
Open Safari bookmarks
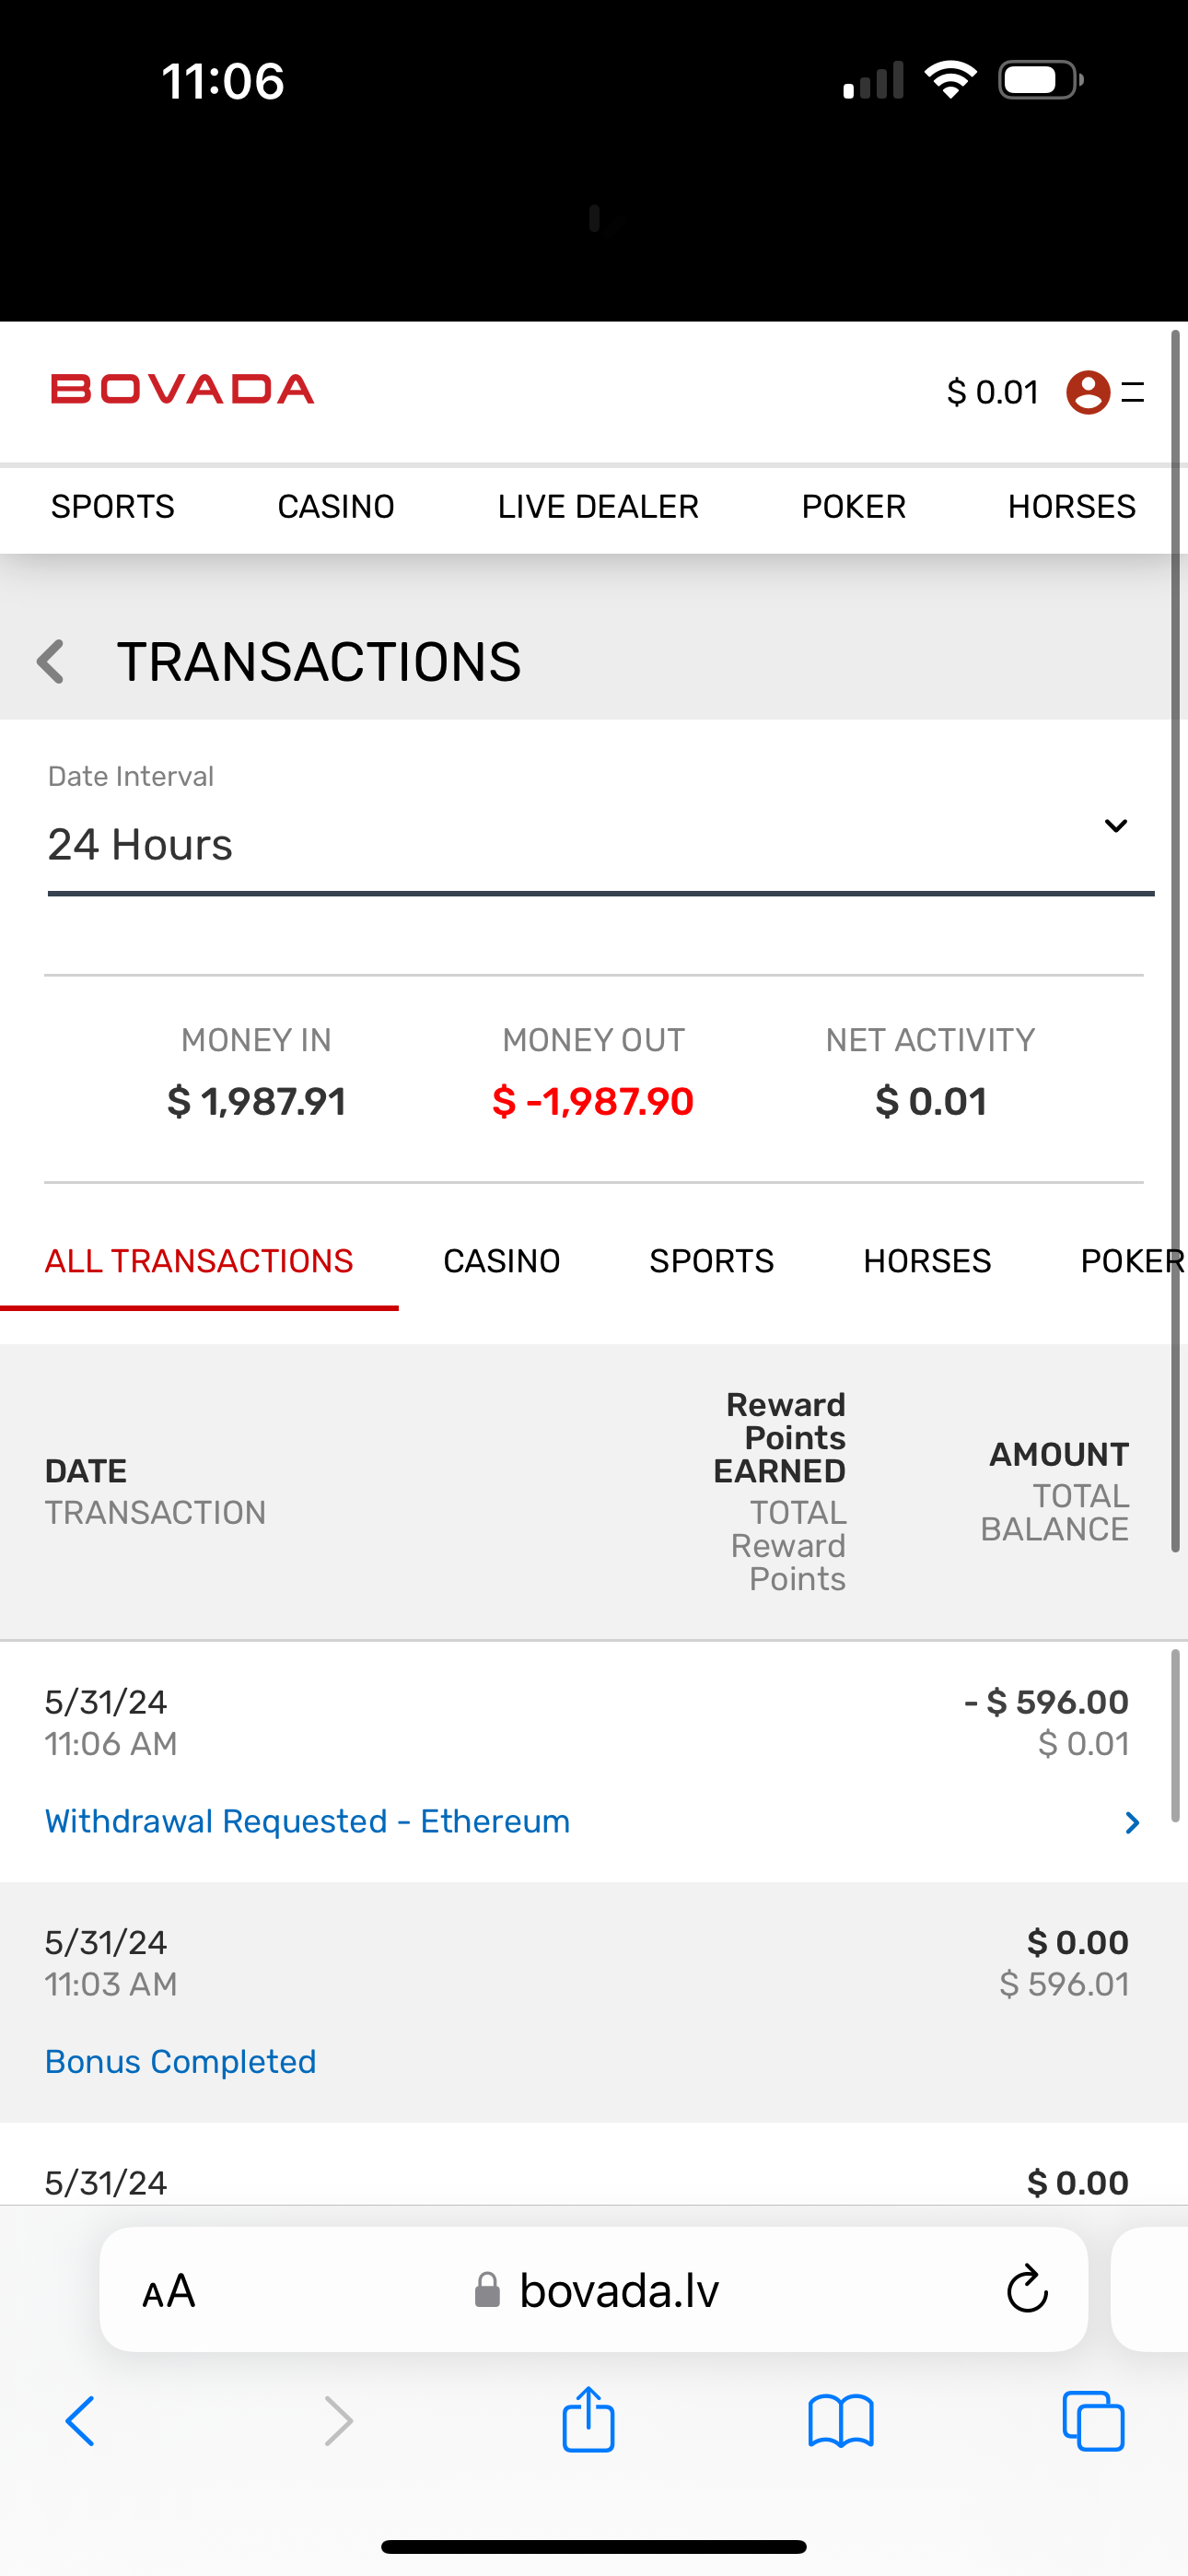pos(840,2421)
